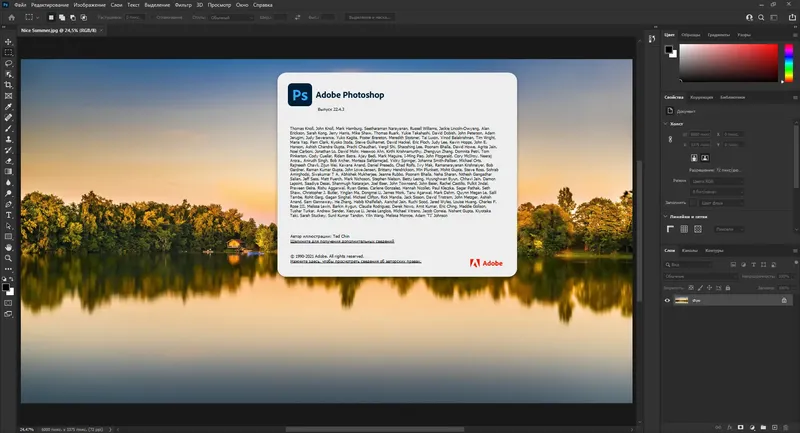Select the Frame tool
This screenshot has width=800, height=433.
(x=8, y=96)
